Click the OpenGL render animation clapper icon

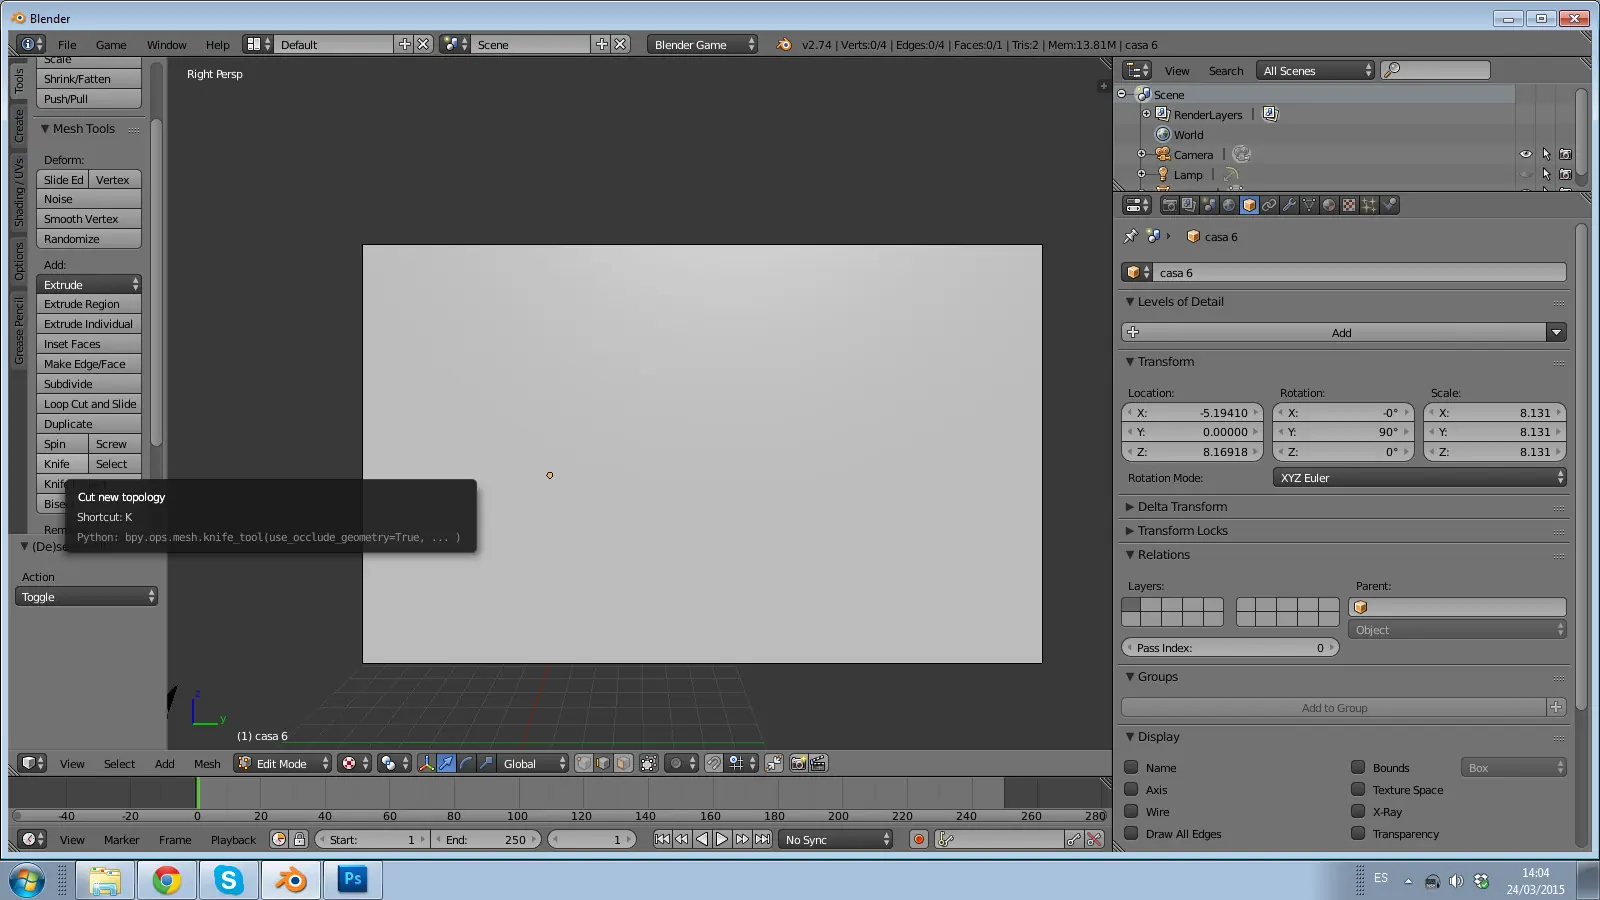818,763
